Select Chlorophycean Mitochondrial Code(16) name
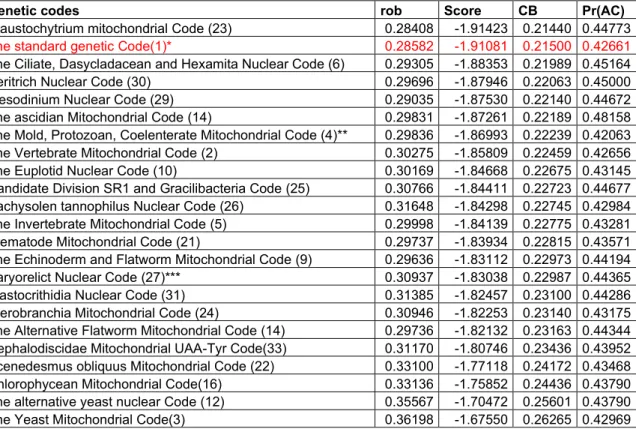Image resolution: width=636 pixels, height=429 pixels. click(x=111, y=384)
